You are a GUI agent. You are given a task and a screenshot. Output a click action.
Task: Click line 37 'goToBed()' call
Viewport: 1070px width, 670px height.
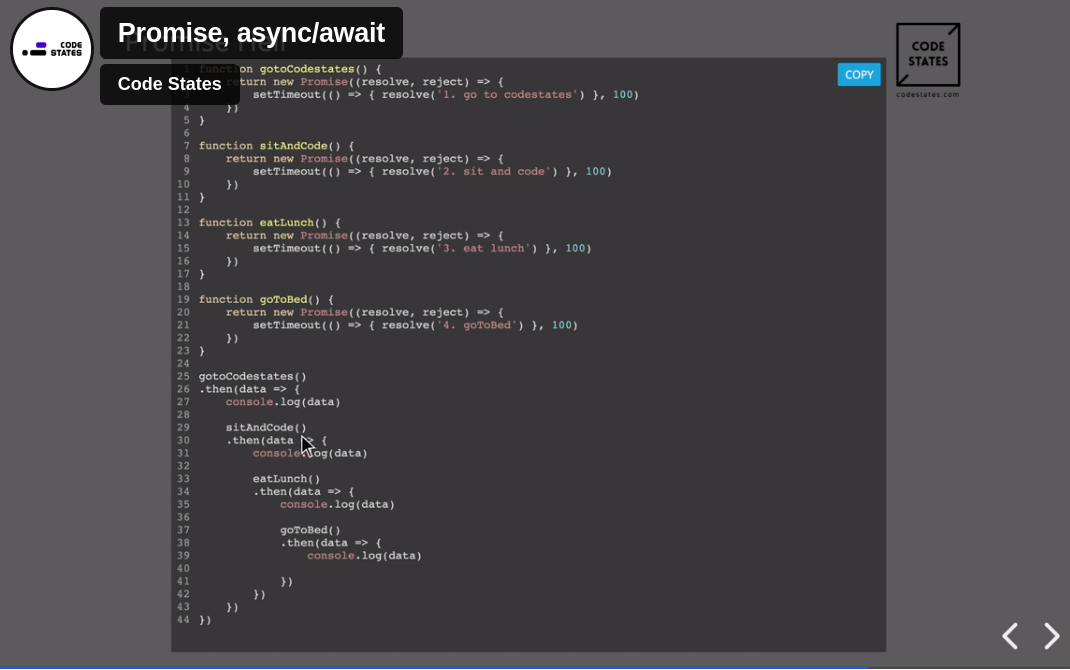(x=310, y=530)
